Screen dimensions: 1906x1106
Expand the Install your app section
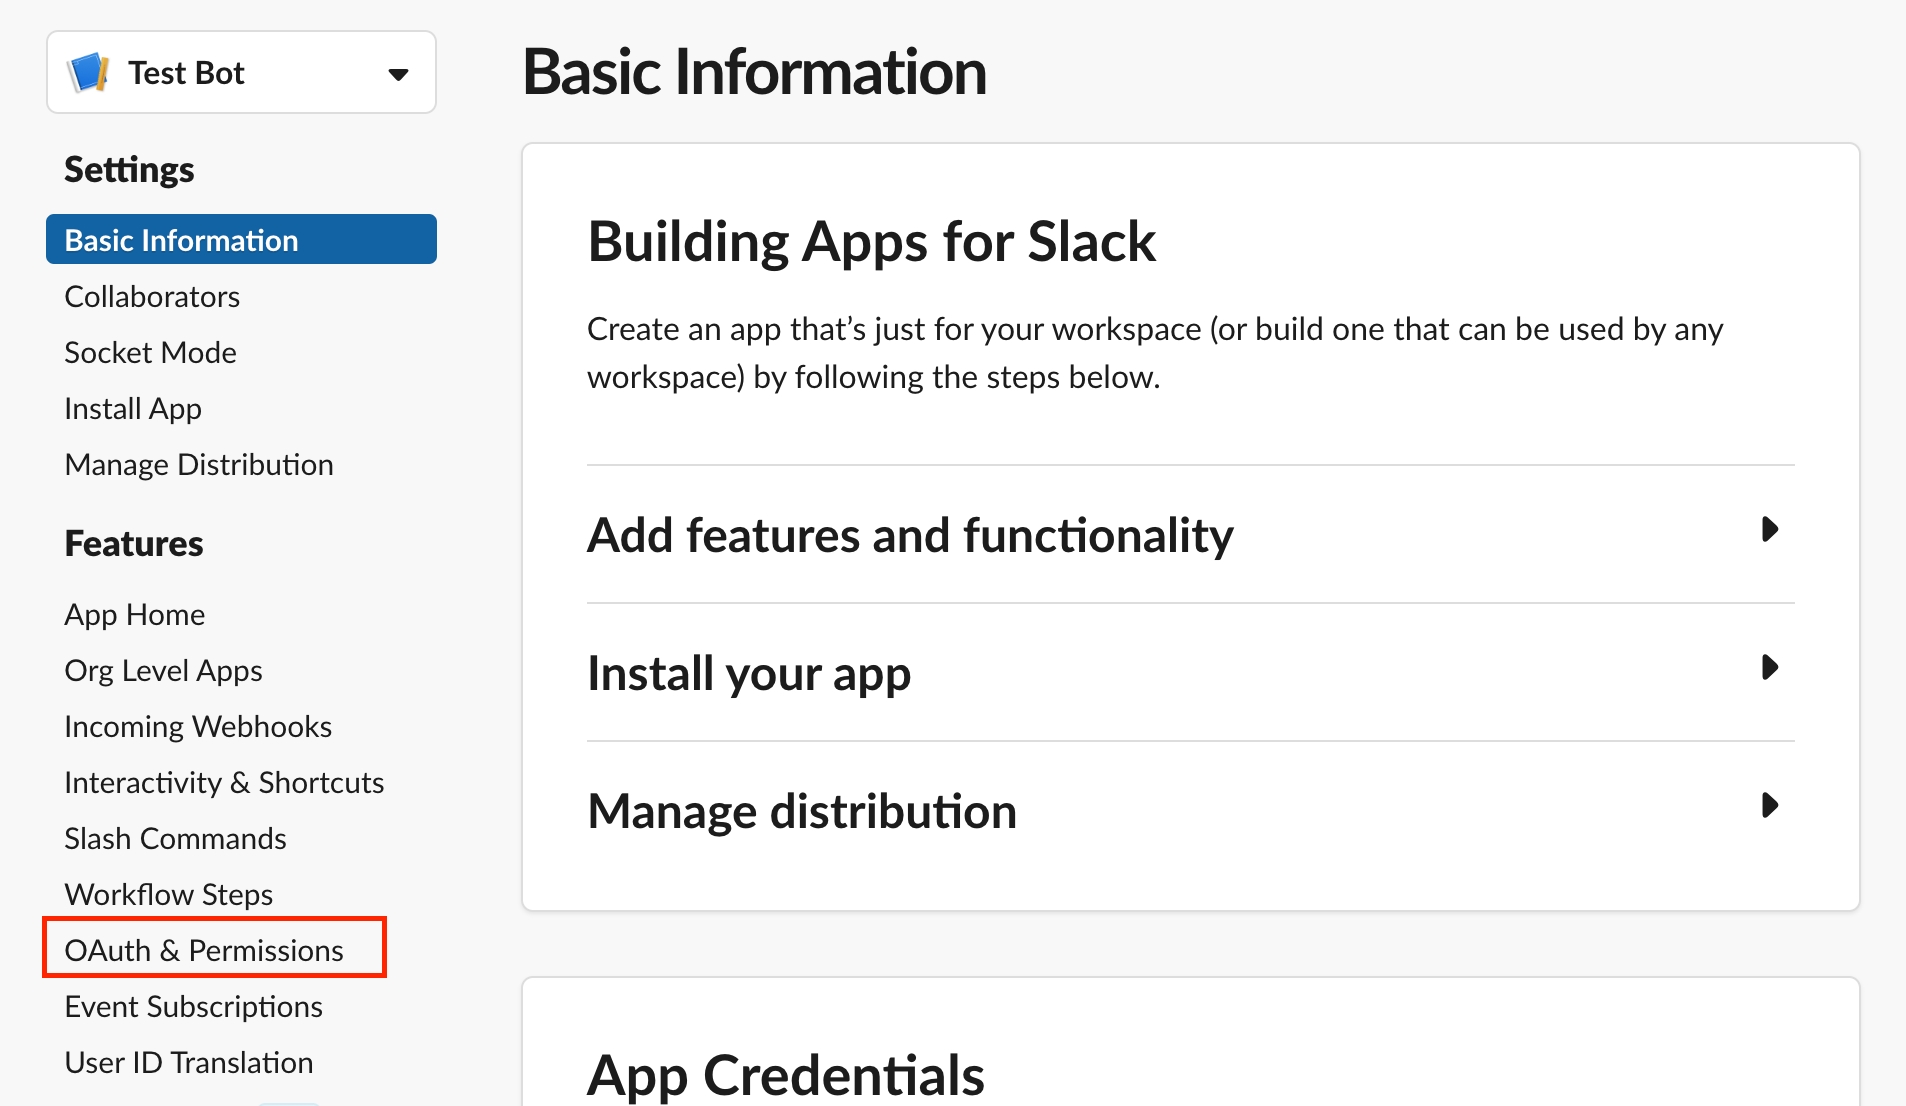pos(1768,668)
